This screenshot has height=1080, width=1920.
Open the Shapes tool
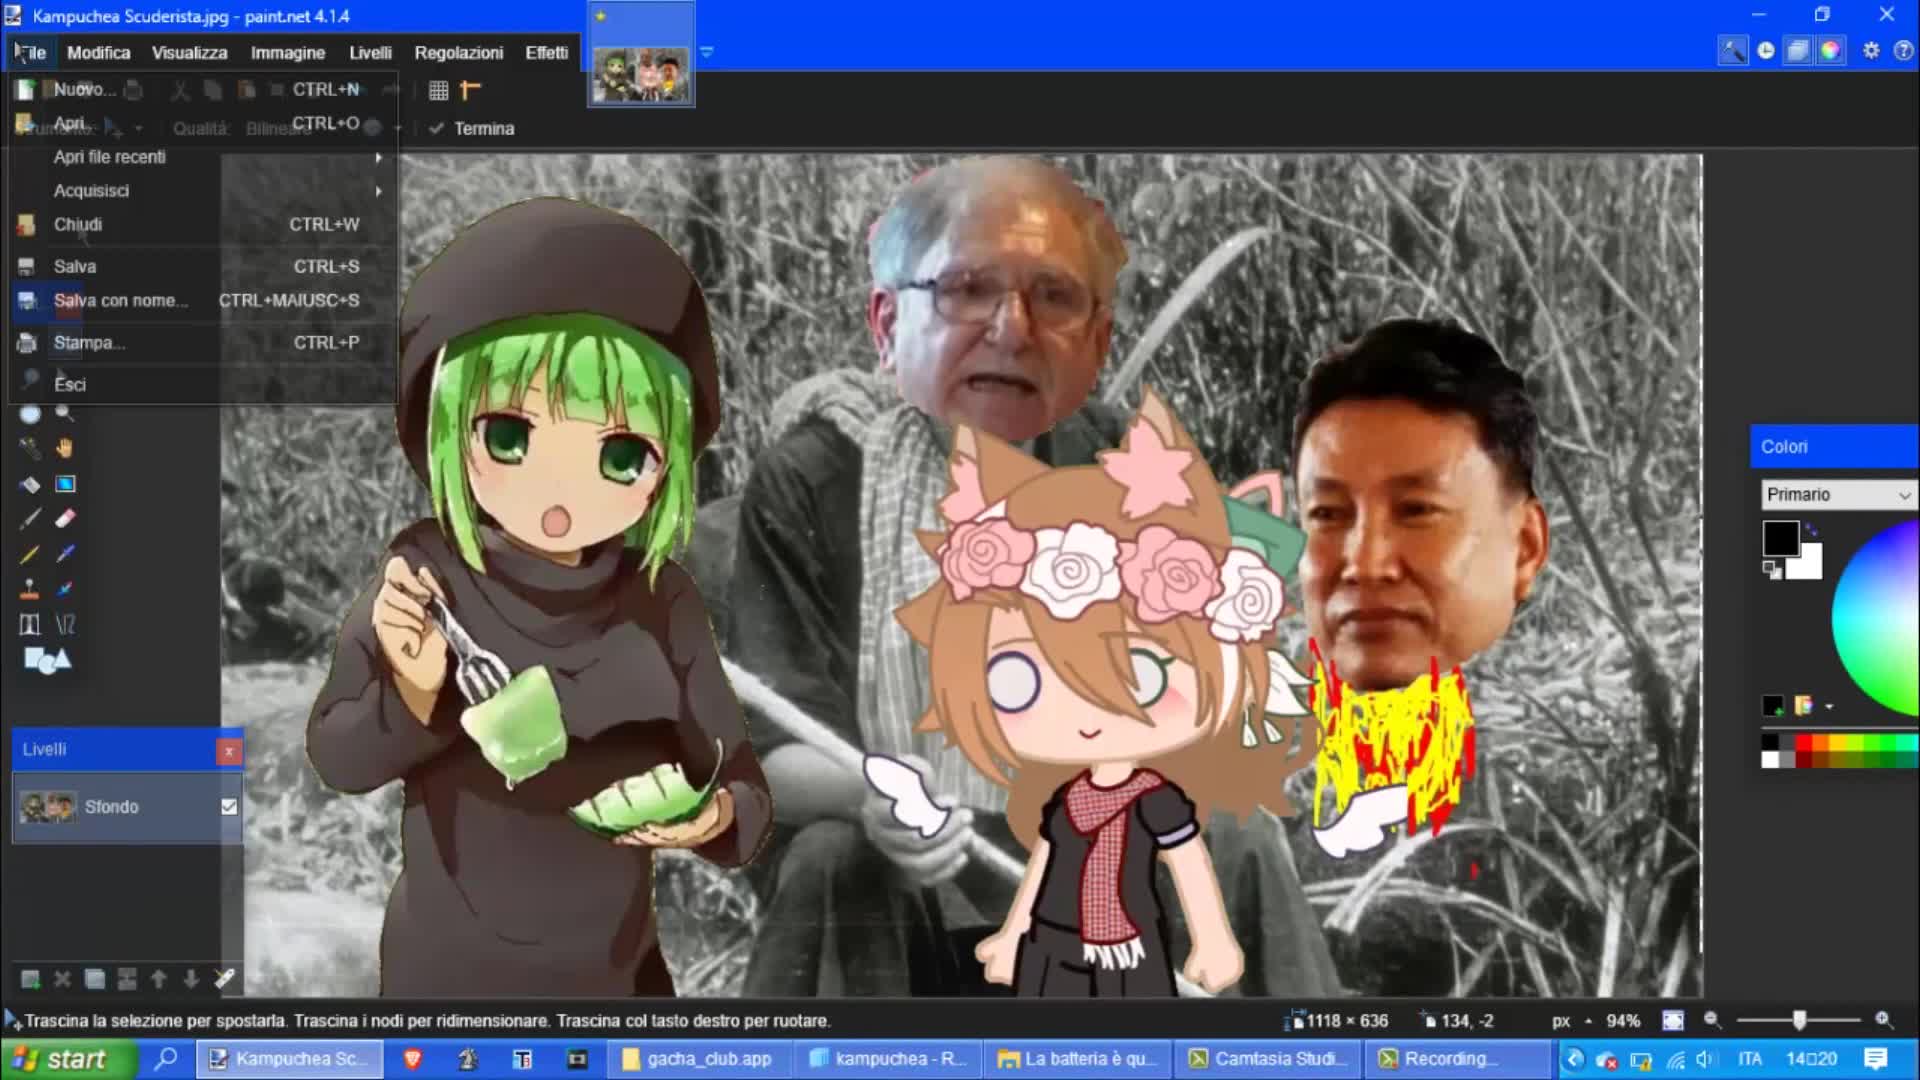[38, 660]
